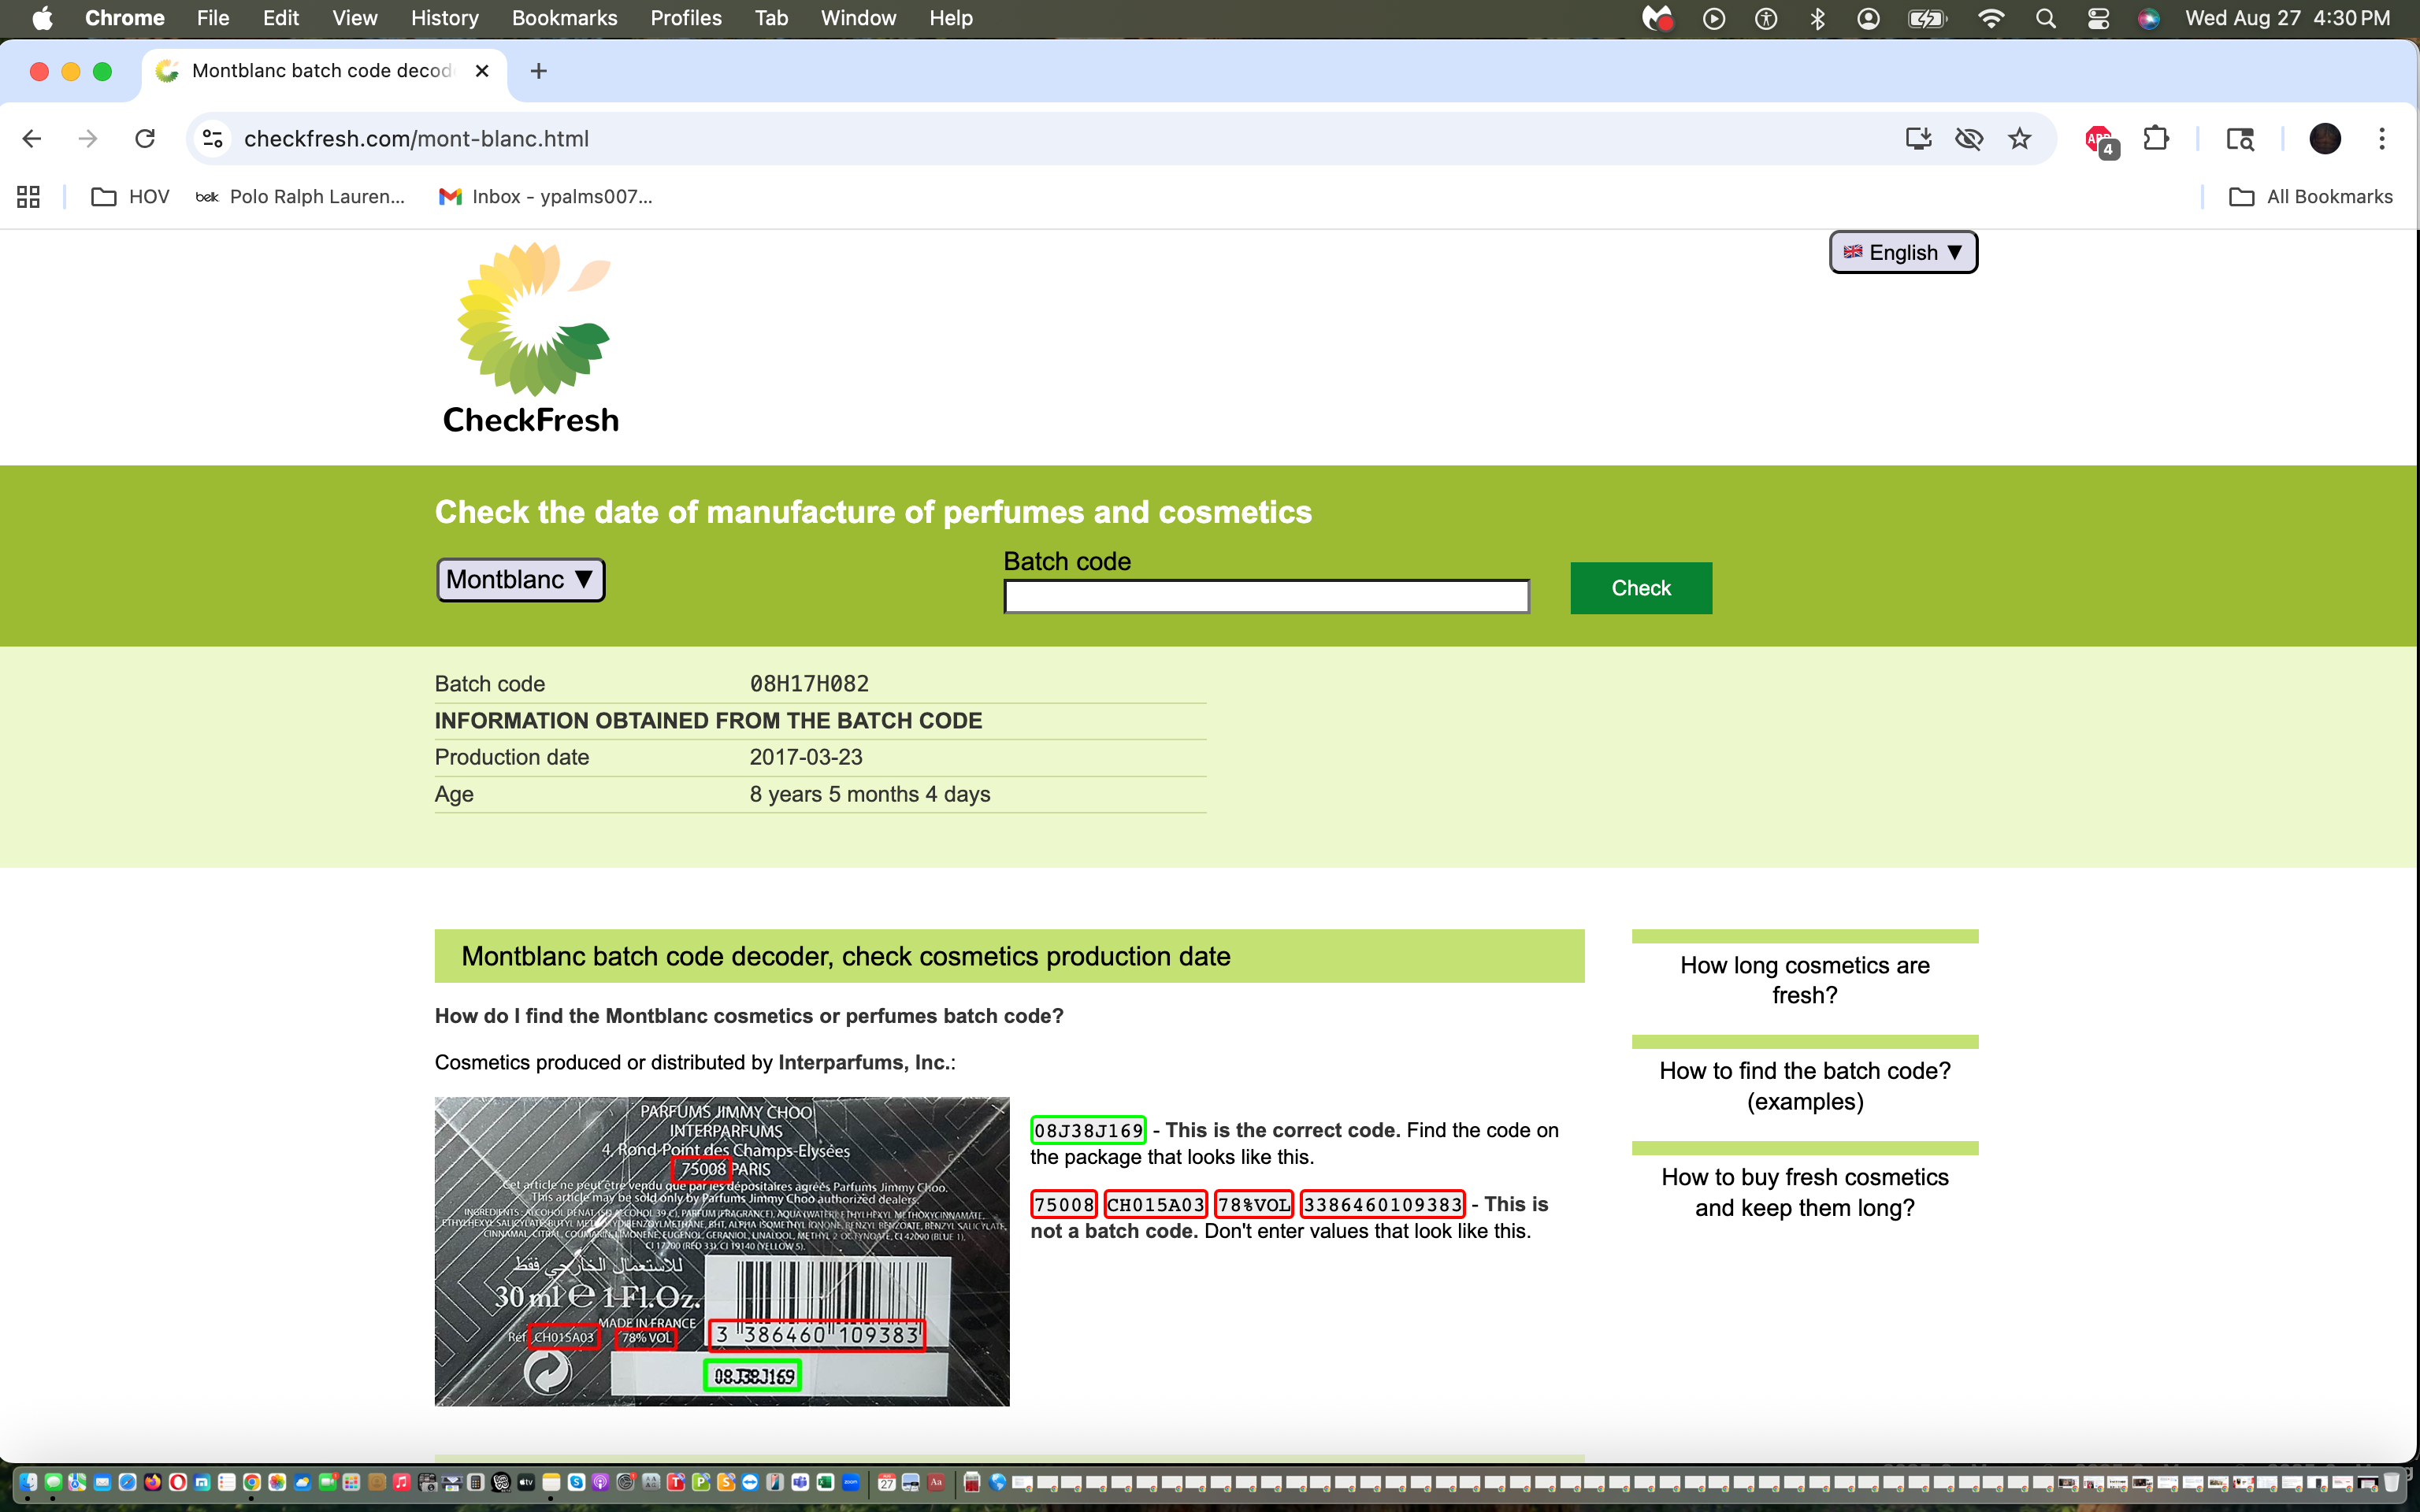Click the browser reload icon

145,139
